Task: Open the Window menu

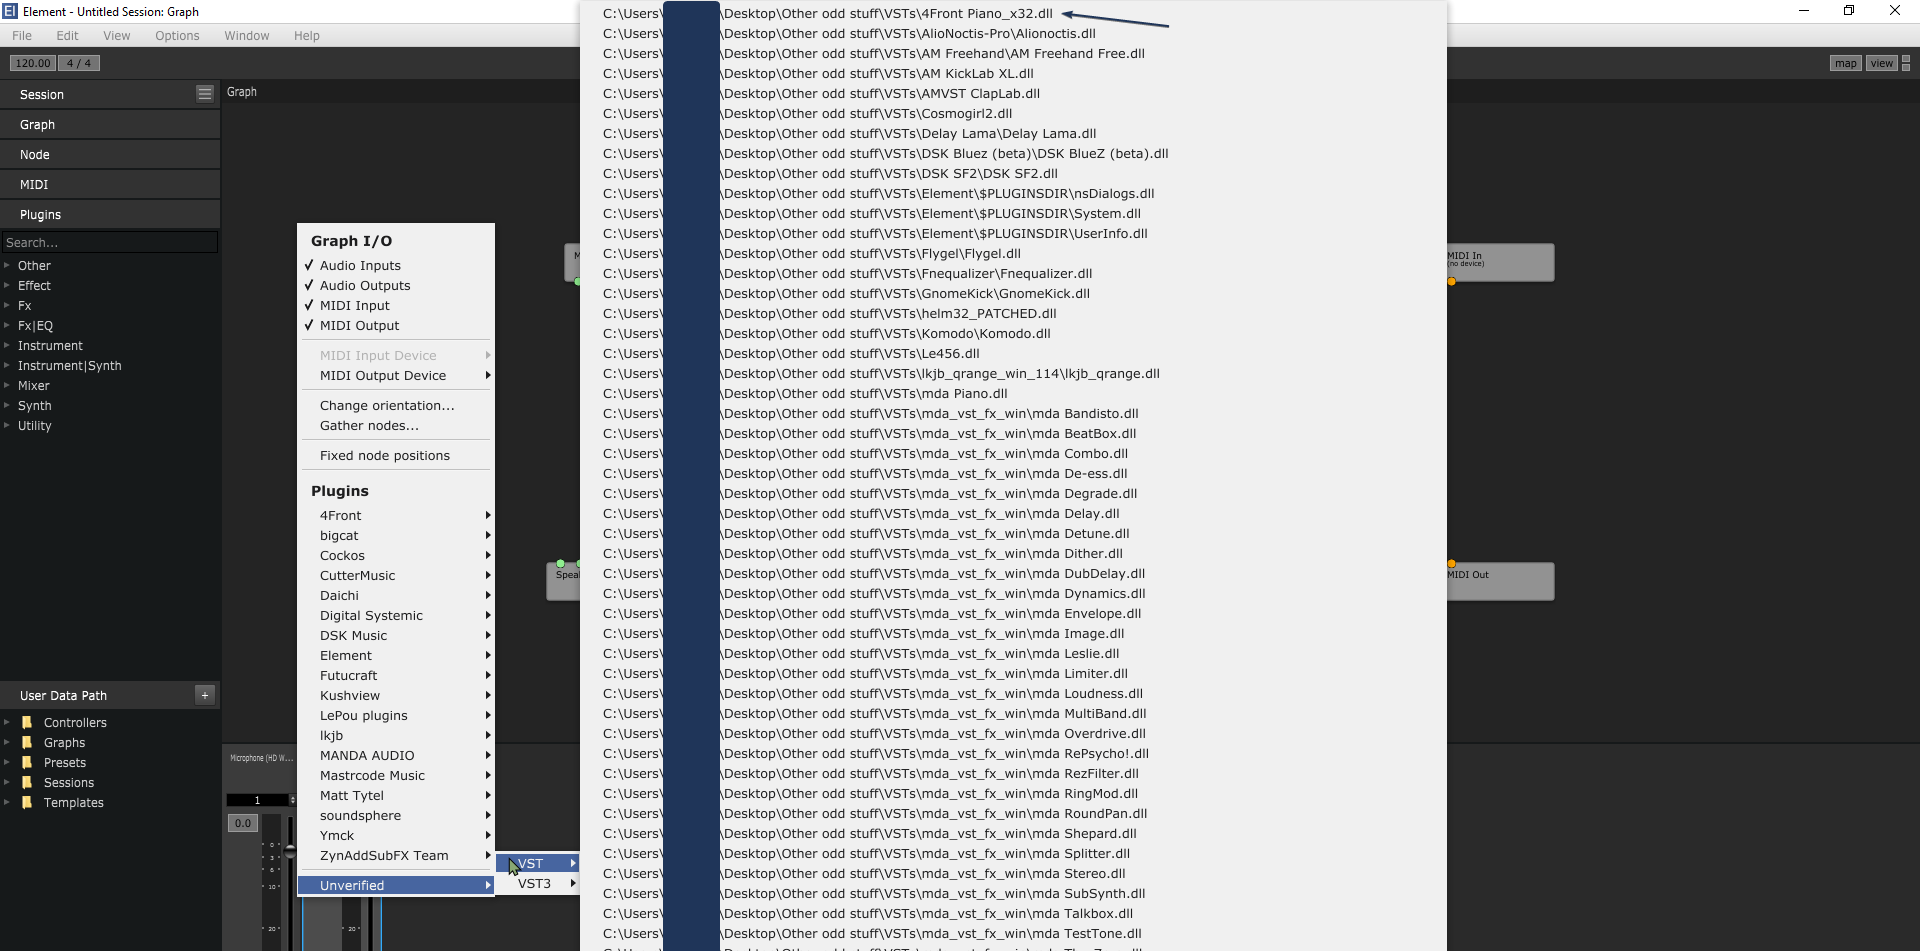Action: point(247,36)
